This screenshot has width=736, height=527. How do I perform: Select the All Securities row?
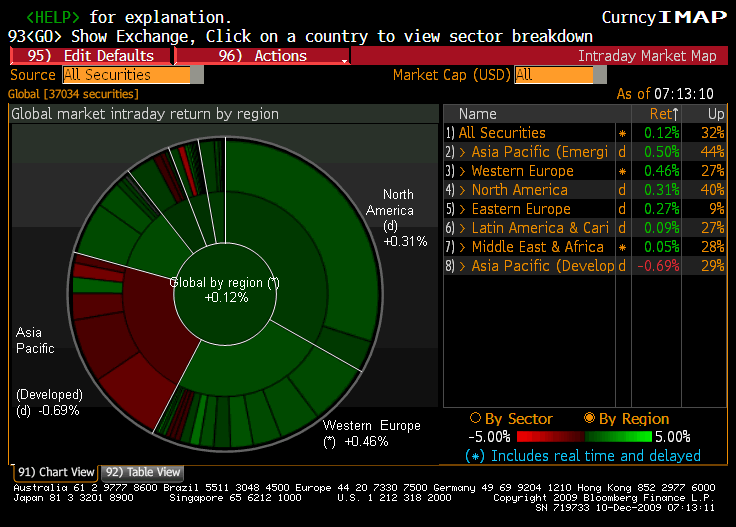[585, 133]
